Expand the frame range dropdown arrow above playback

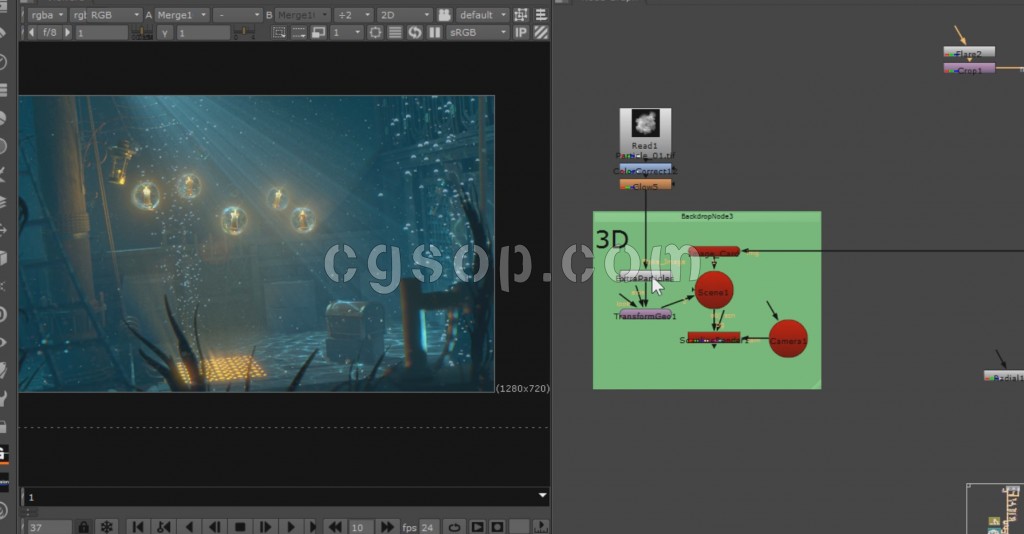[542, 495]
